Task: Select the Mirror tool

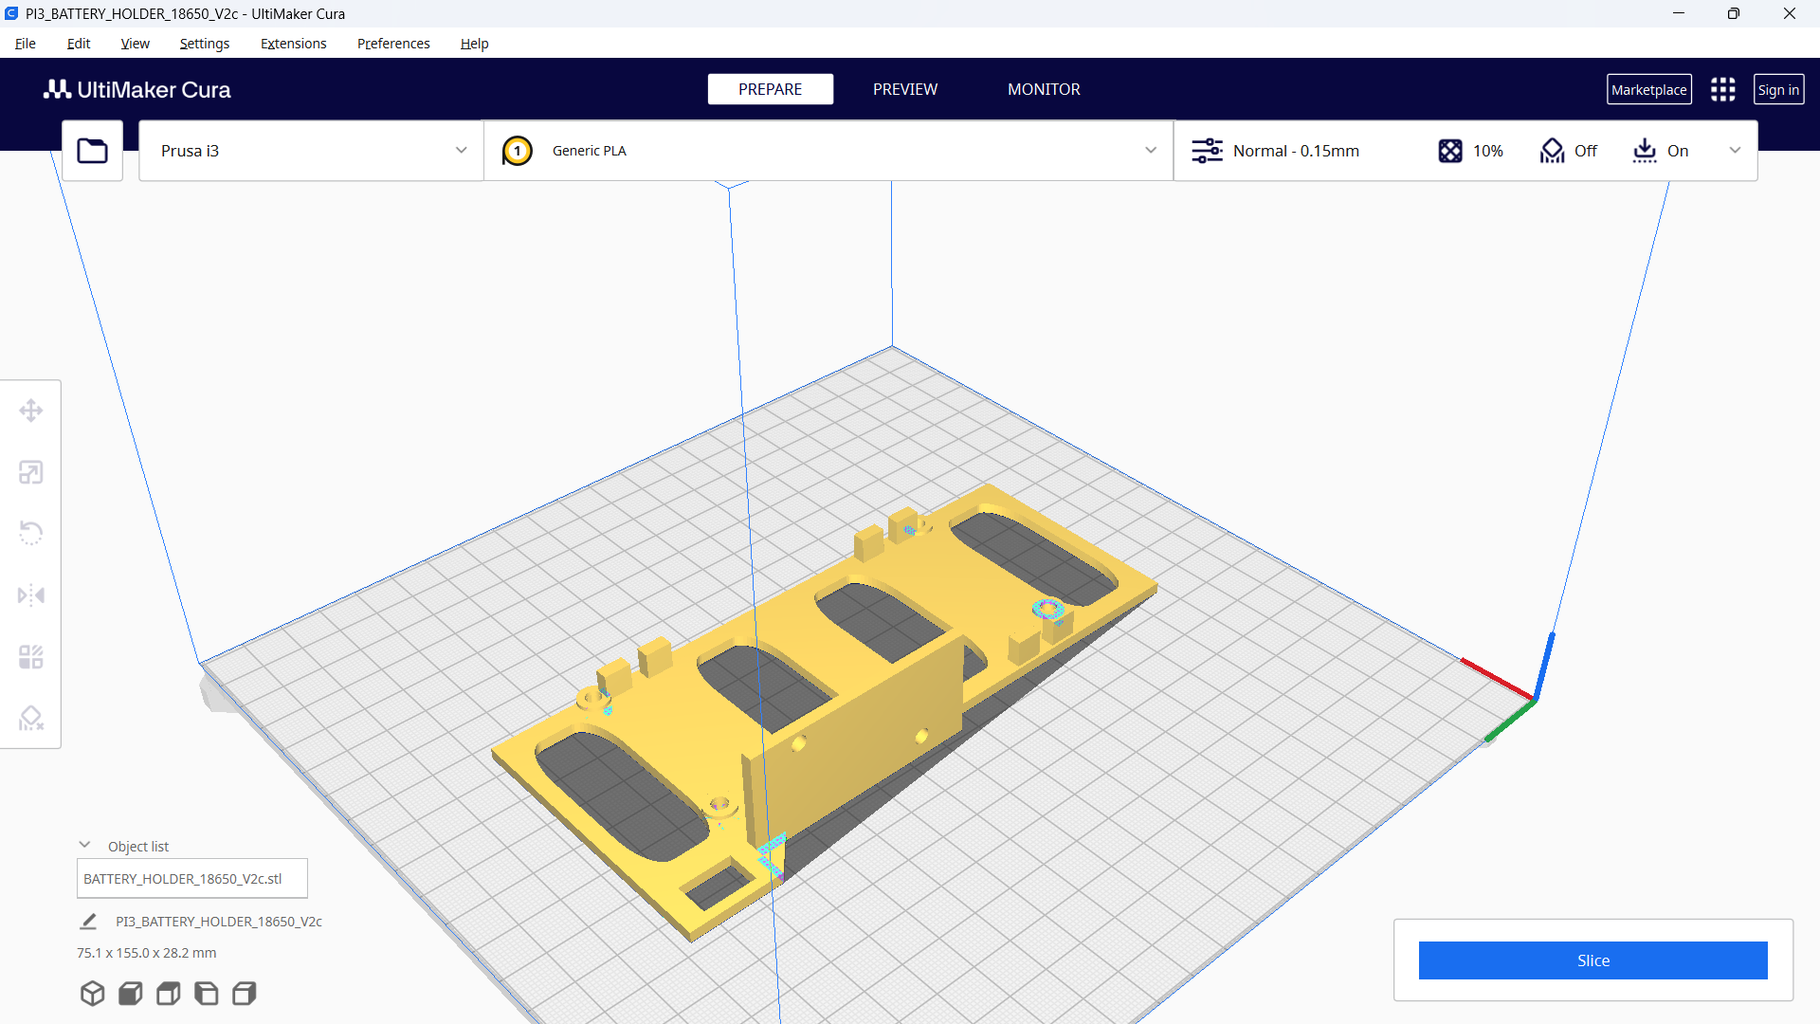Action: click(30, 595)
